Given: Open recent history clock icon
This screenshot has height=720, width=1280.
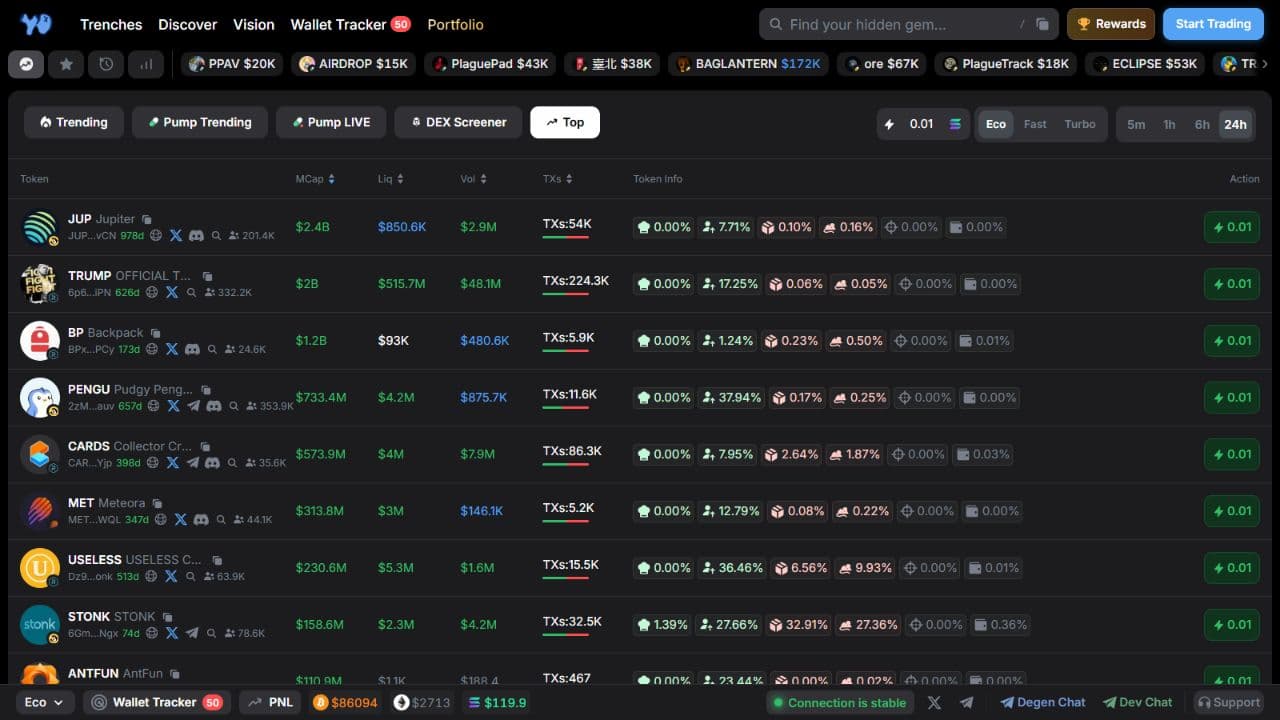Looking at the screenshot, I should tap(106, 64).
